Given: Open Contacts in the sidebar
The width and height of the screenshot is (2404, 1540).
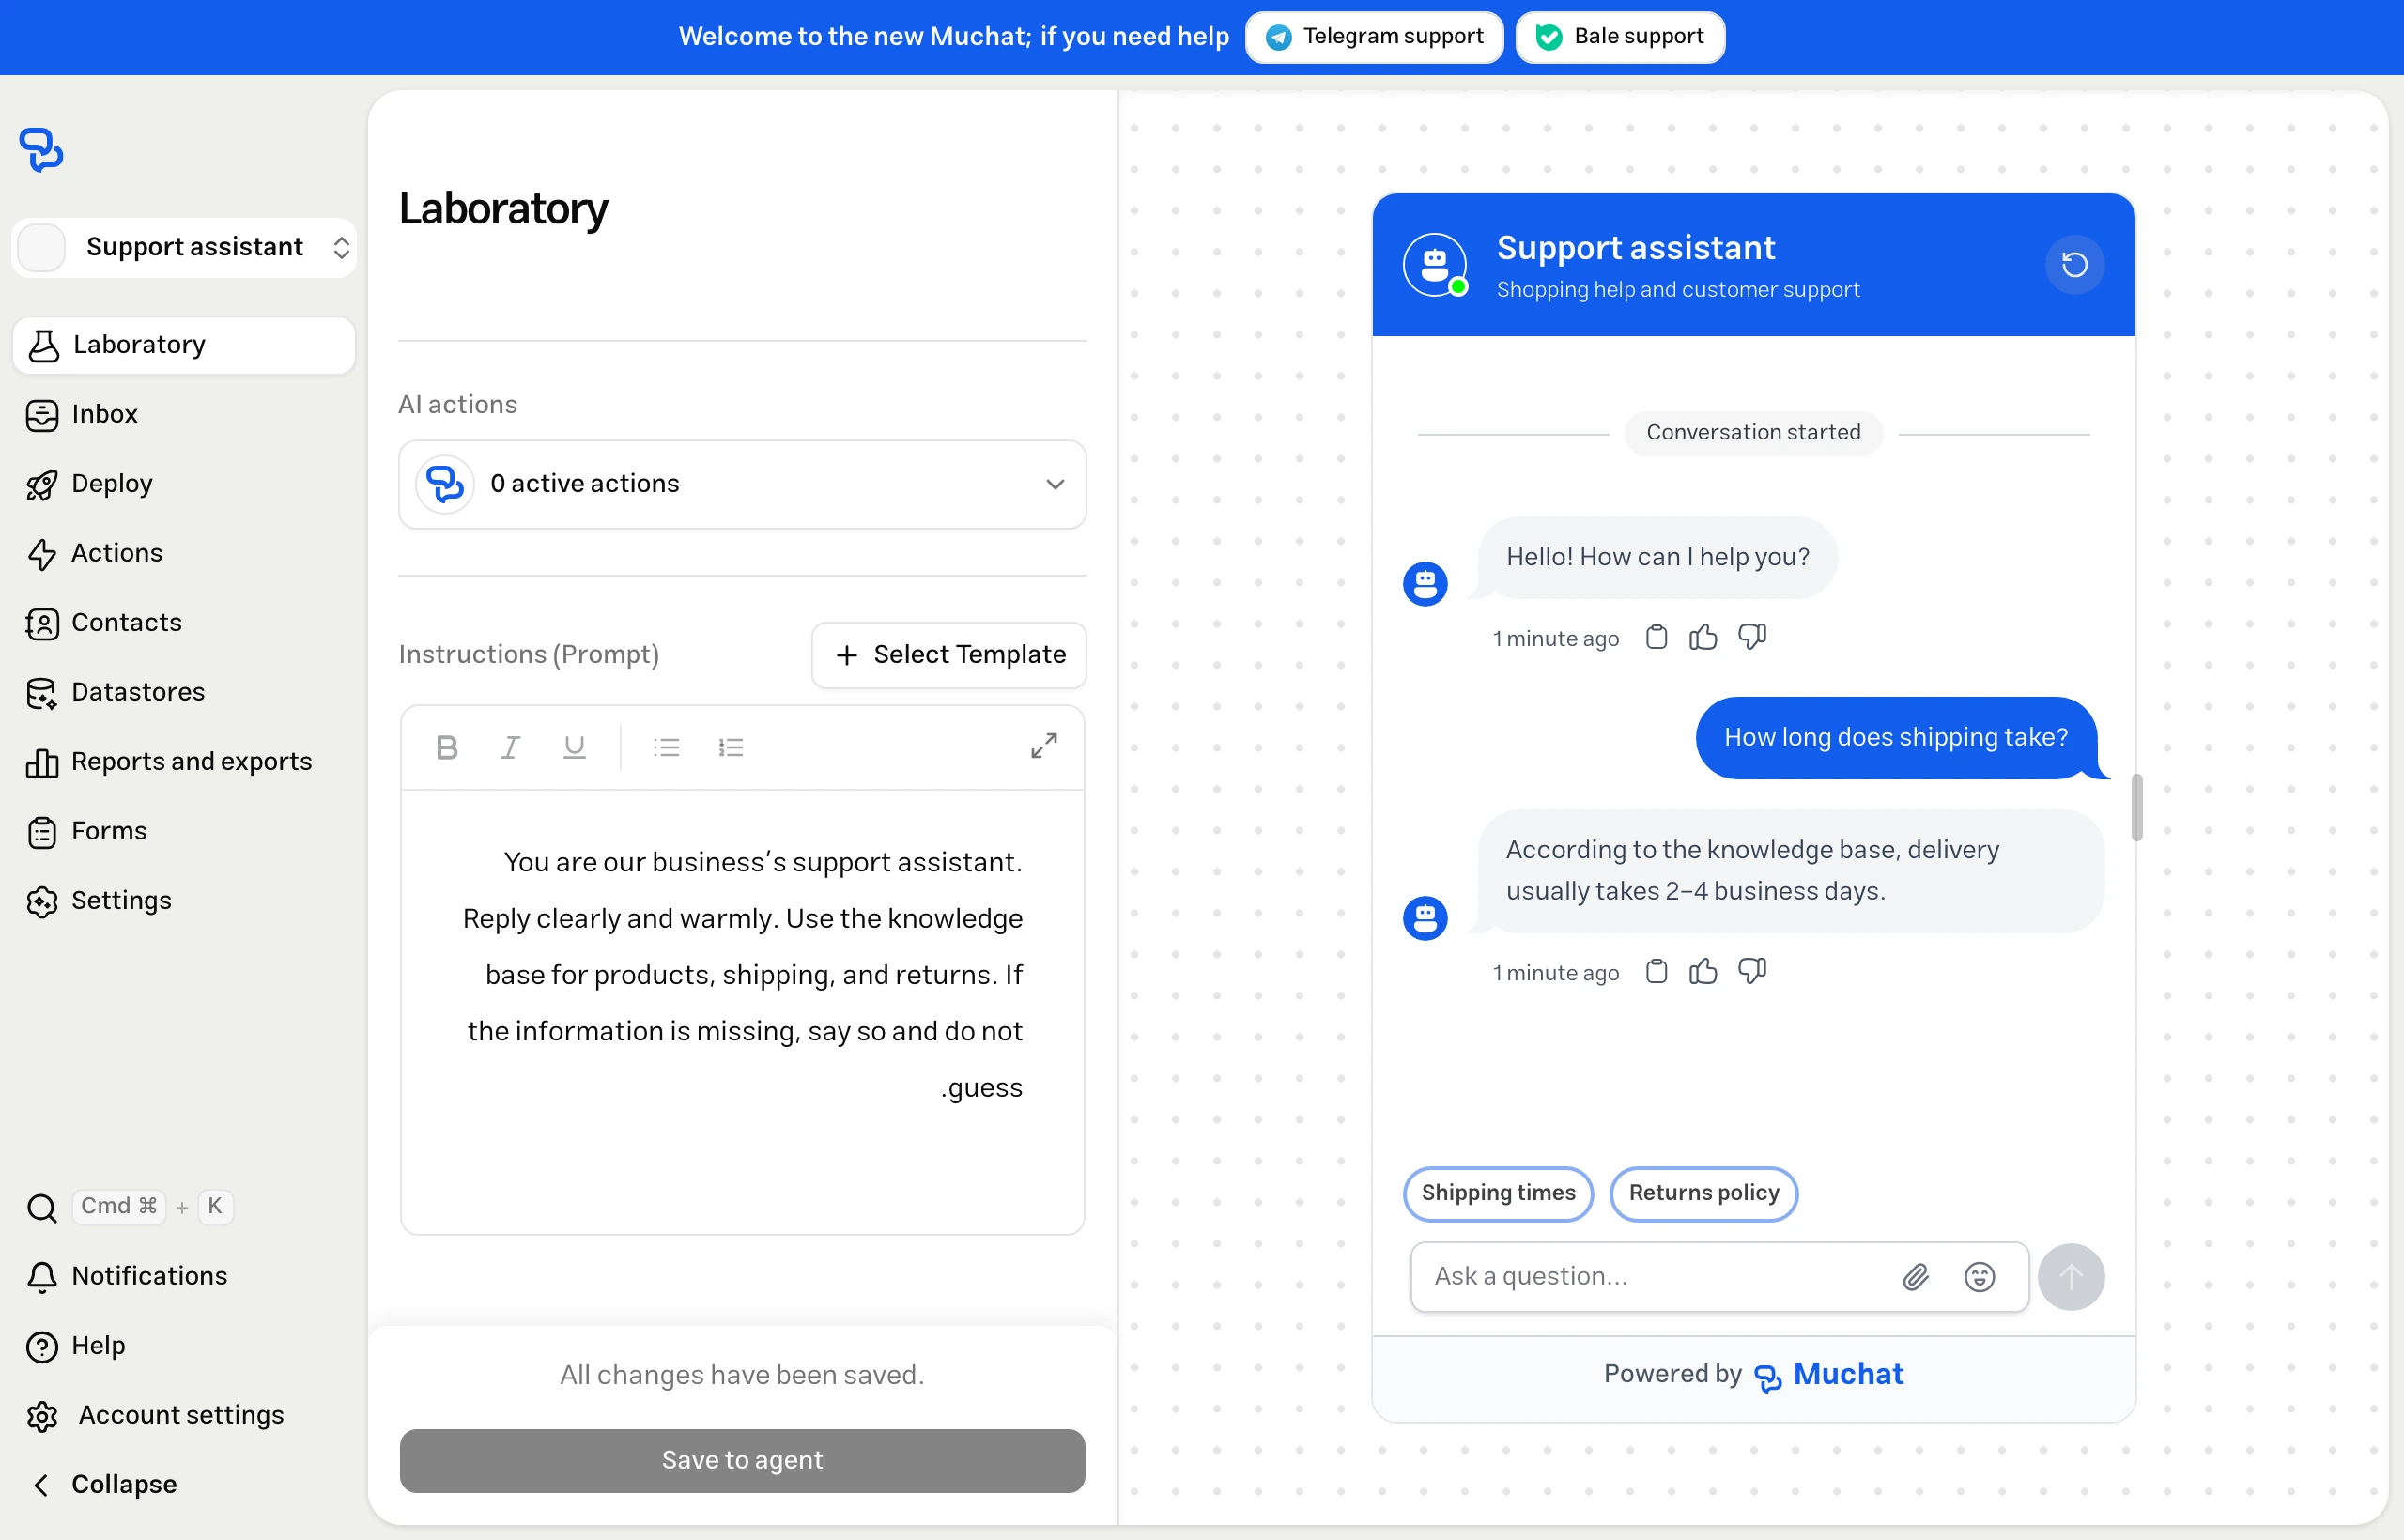Looking at the screenshot, I should [184, 623].
